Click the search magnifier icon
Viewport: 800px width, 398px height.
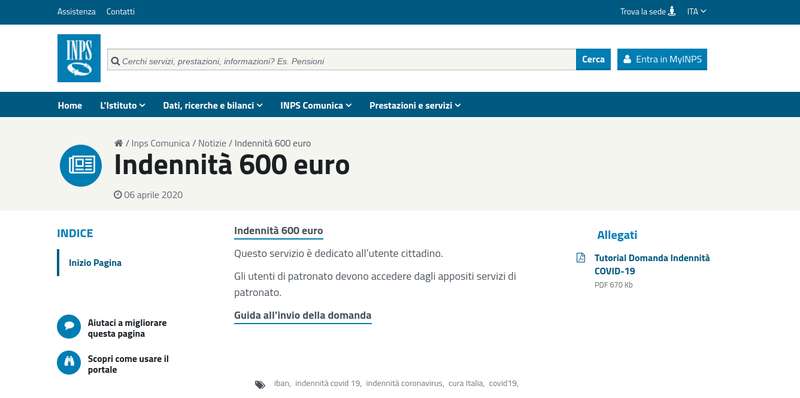tap(115, 61)
